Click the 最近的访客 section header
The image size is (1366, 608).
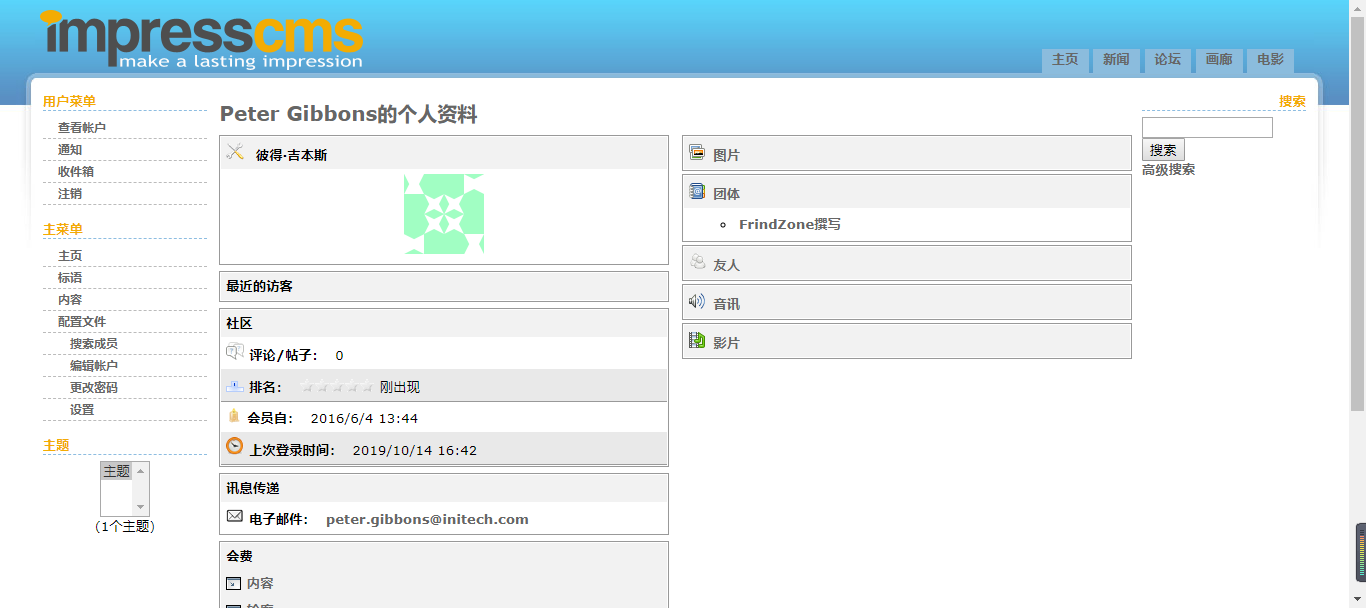[x=444, y=286]
